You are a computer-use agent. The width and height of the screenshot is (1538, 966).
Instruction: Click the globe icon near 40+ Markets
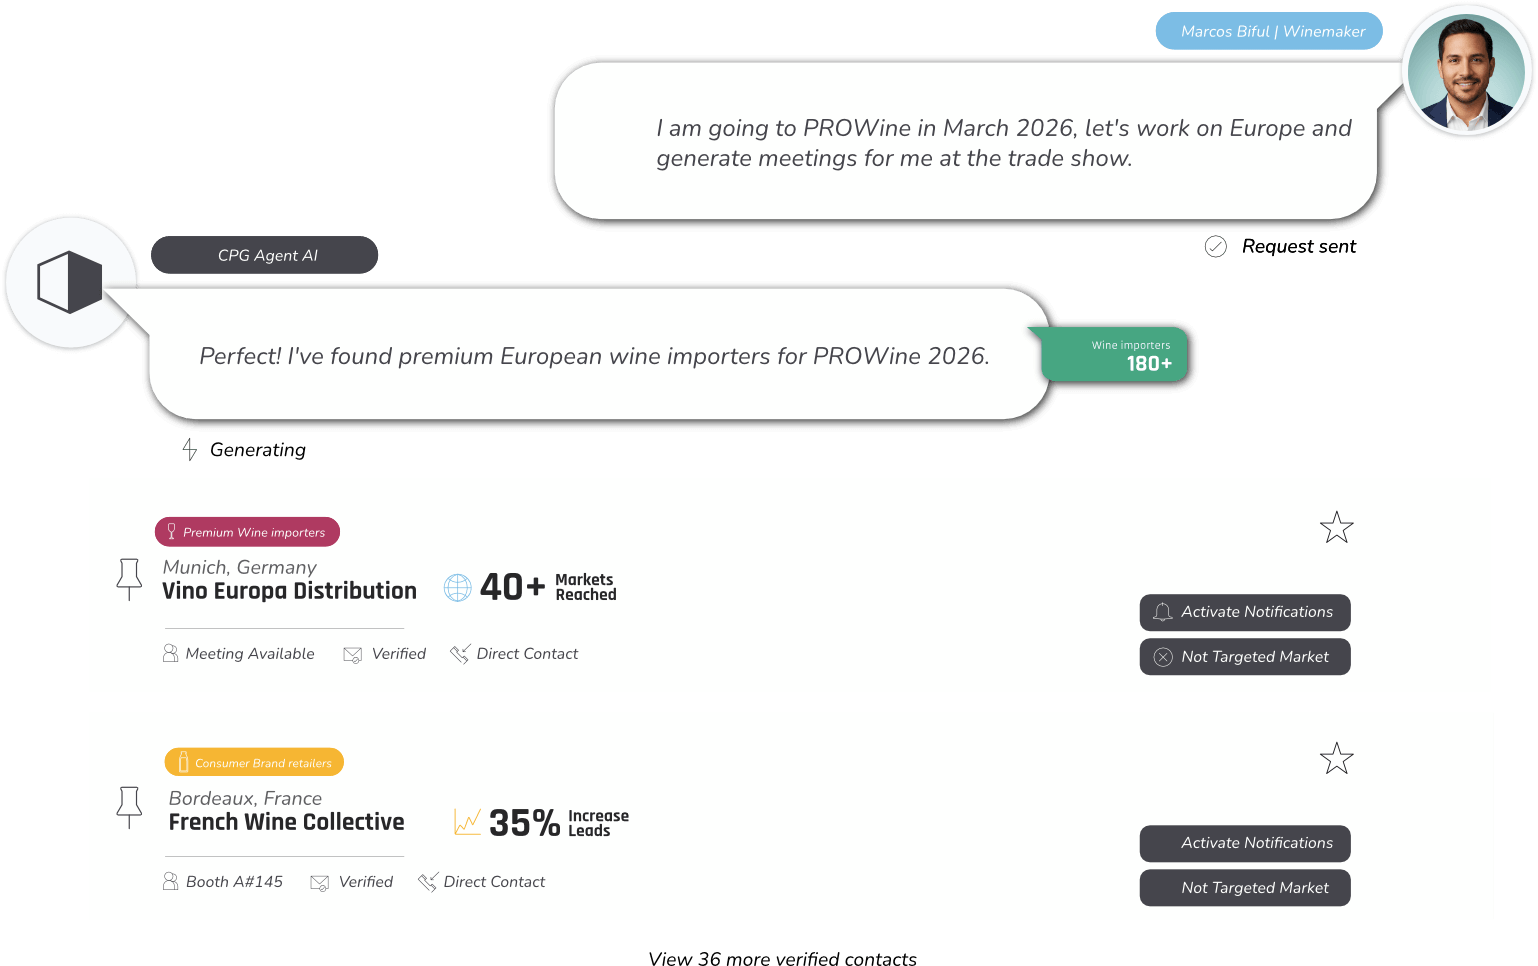coord(457,587)
